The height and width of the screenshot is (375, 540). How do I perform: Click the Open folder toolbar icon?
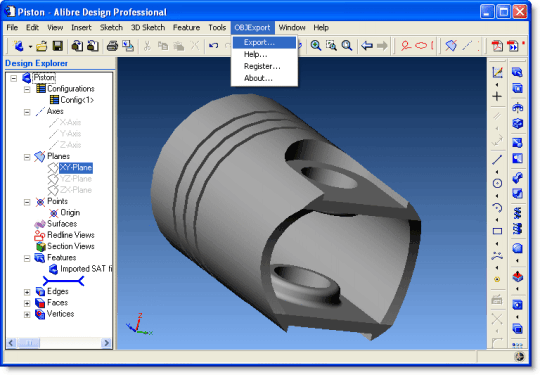click(42, 46)
